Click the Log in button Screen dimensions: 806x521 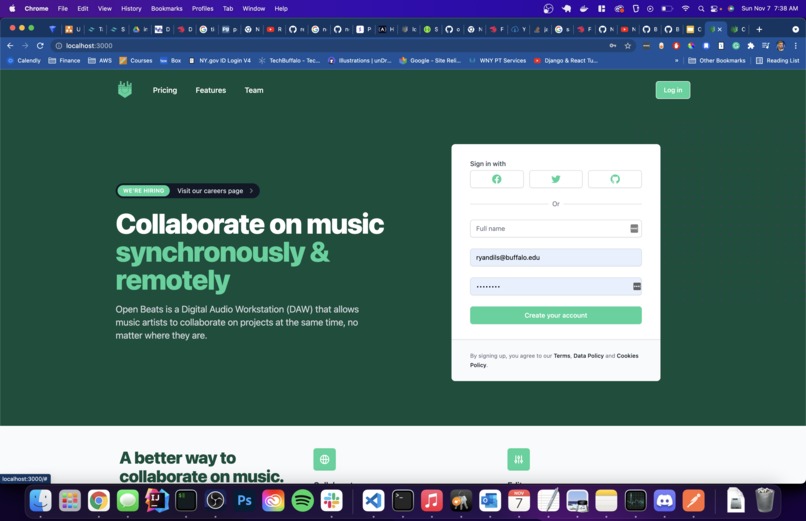[x=673, y=90]
